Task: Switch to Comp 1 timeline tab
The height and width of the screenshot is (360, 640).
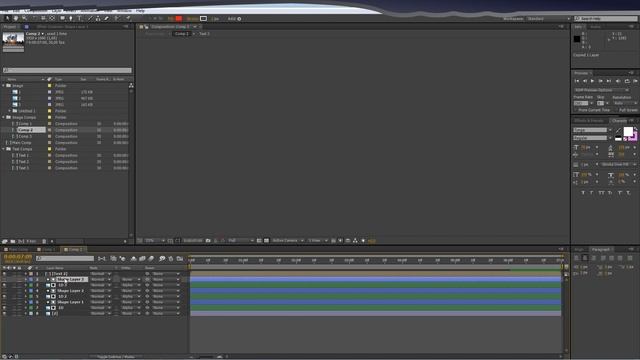Action: [47, 249]
